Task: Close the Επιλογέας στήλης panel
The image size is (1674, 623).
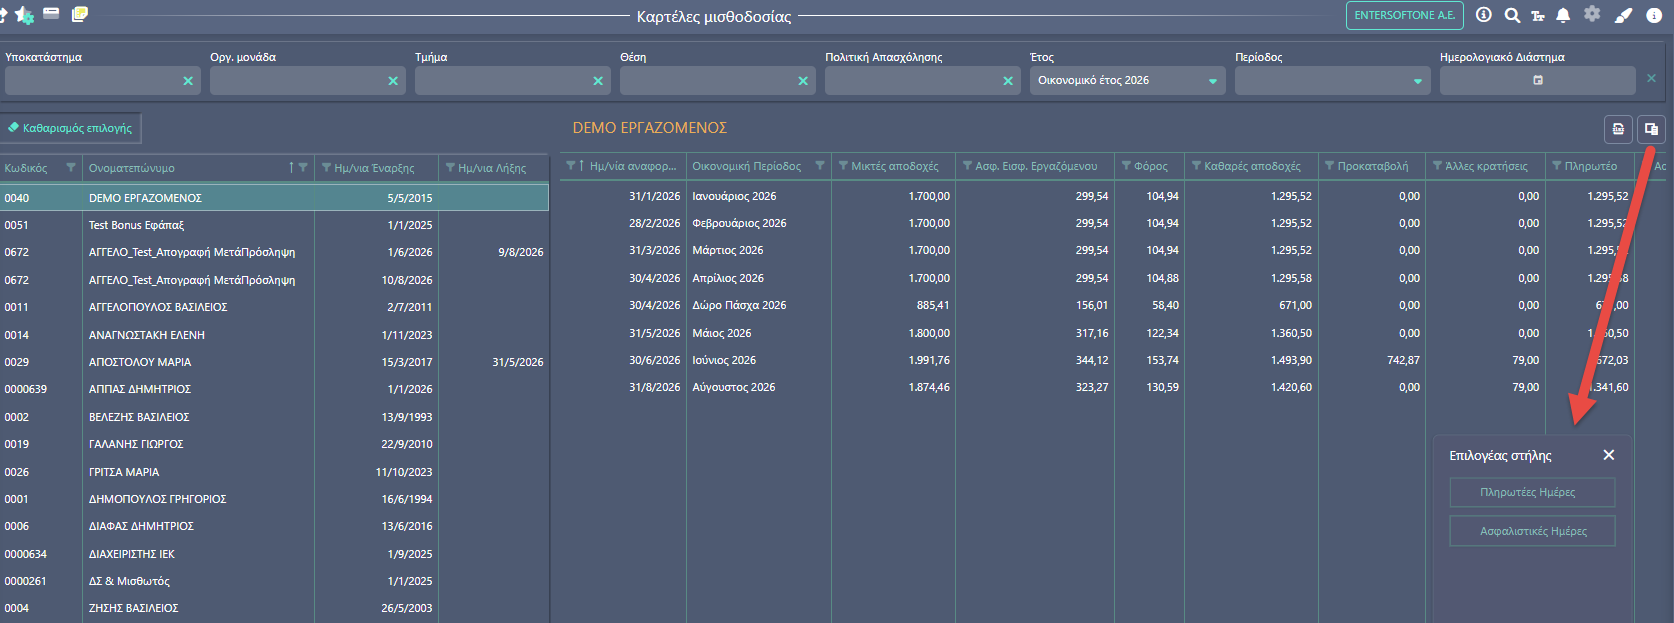Action: [x=1608, y=455]
